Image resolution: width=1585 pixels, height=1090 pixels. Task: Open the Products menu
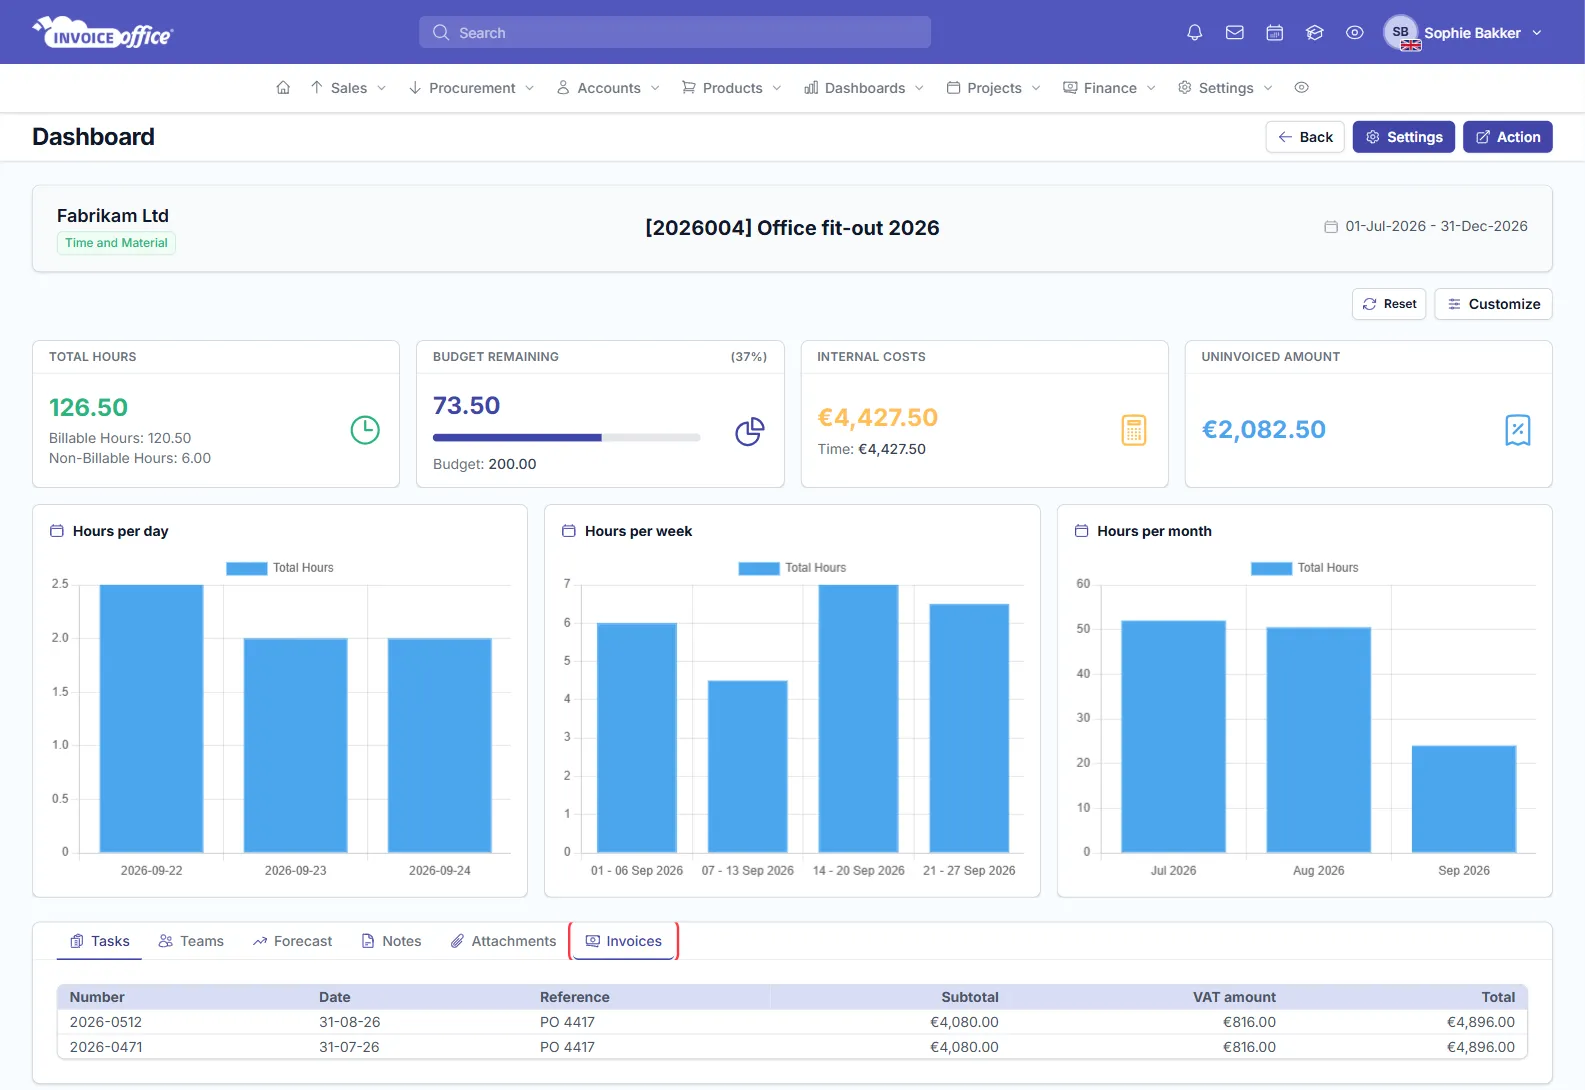[731, 88]
